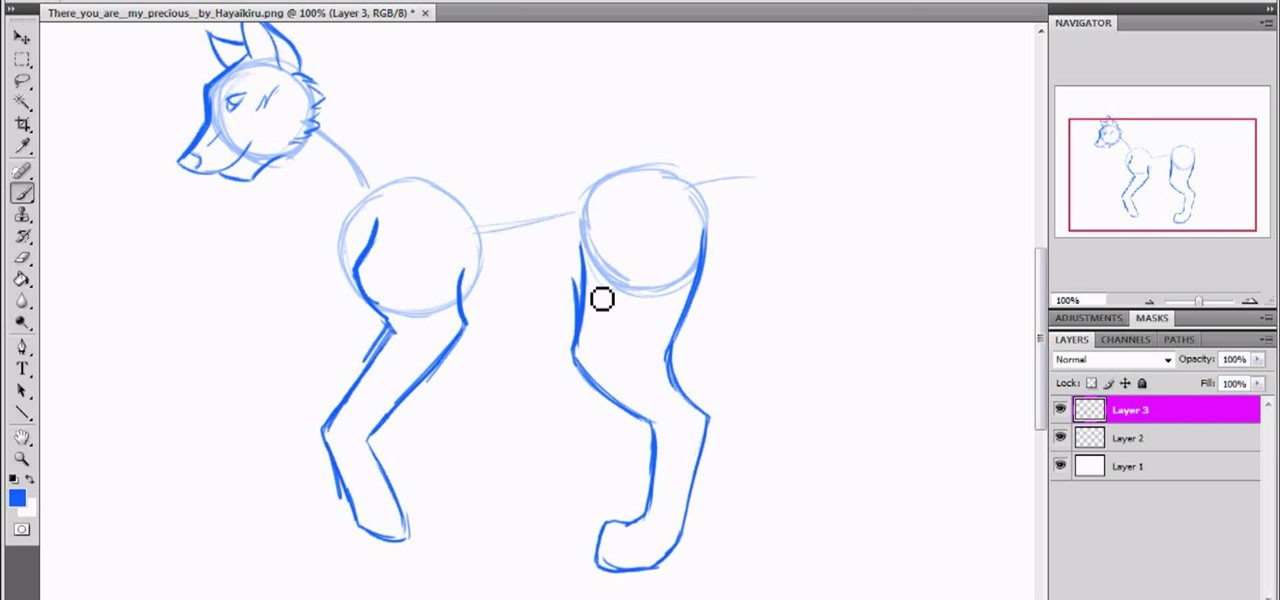Grab the Hand tool
The height and width of the screenshot is (600, 1280).
click(x=22, y=436)
